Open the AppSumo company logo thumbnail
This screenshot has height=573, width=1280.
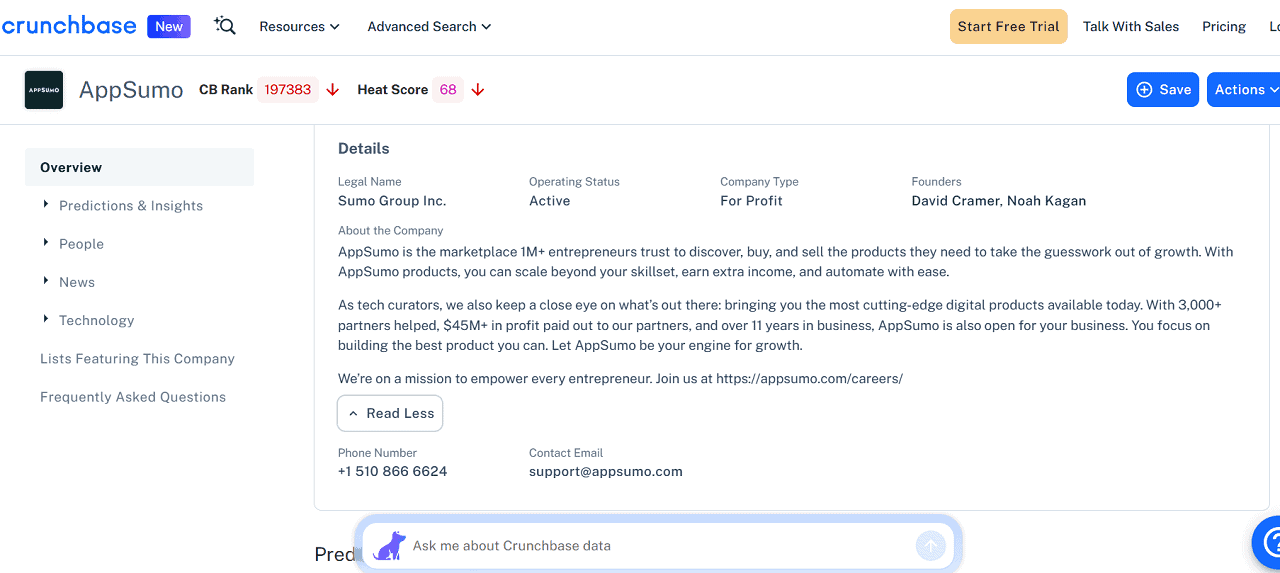(44, 90)
